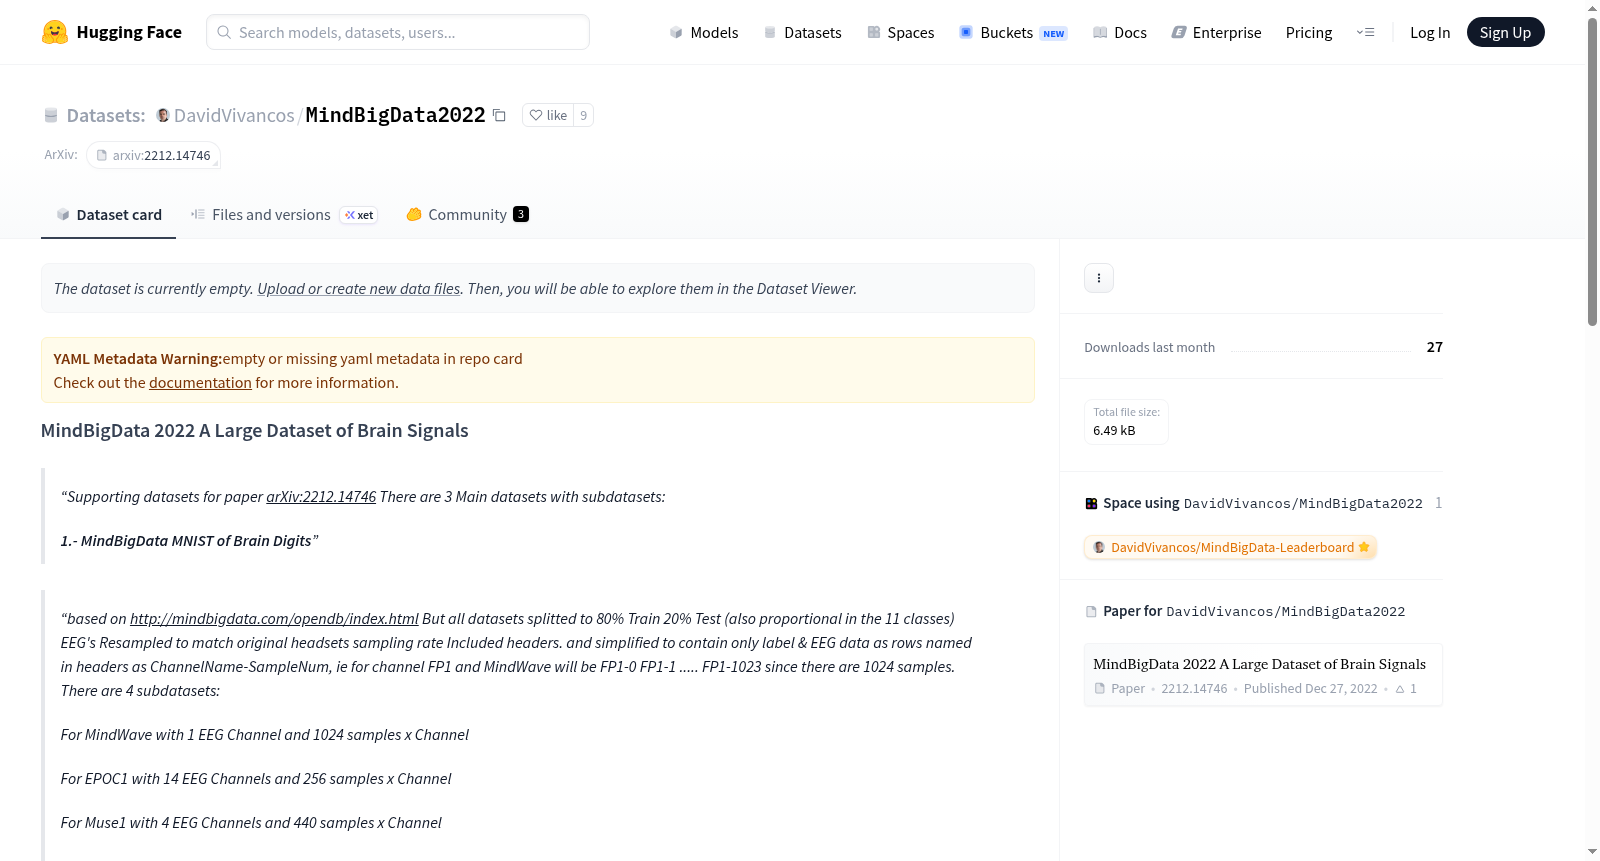This screenshot has width=1600, height=861.
Task: Open the Enterprise page
Action: [x=1217, y=32]
